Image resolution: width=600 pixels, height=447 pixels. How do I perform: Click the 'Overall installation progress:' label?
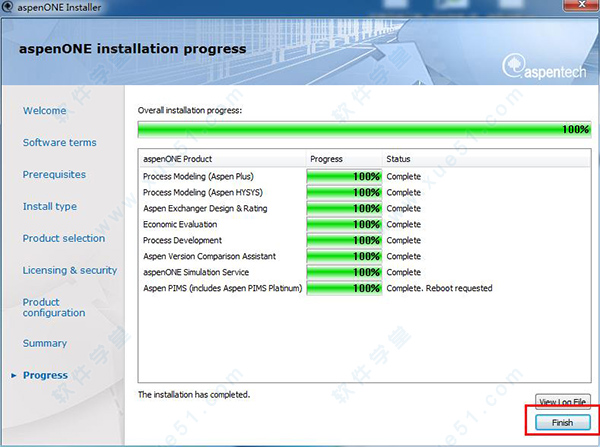coord(190,111)
